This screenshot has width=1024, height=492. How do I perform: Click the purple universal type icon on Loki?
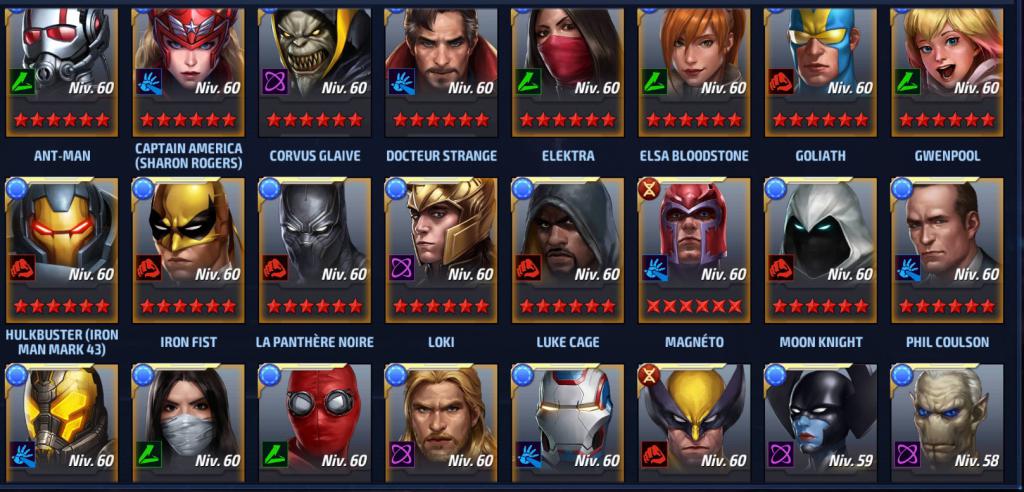tap(402, 268)
